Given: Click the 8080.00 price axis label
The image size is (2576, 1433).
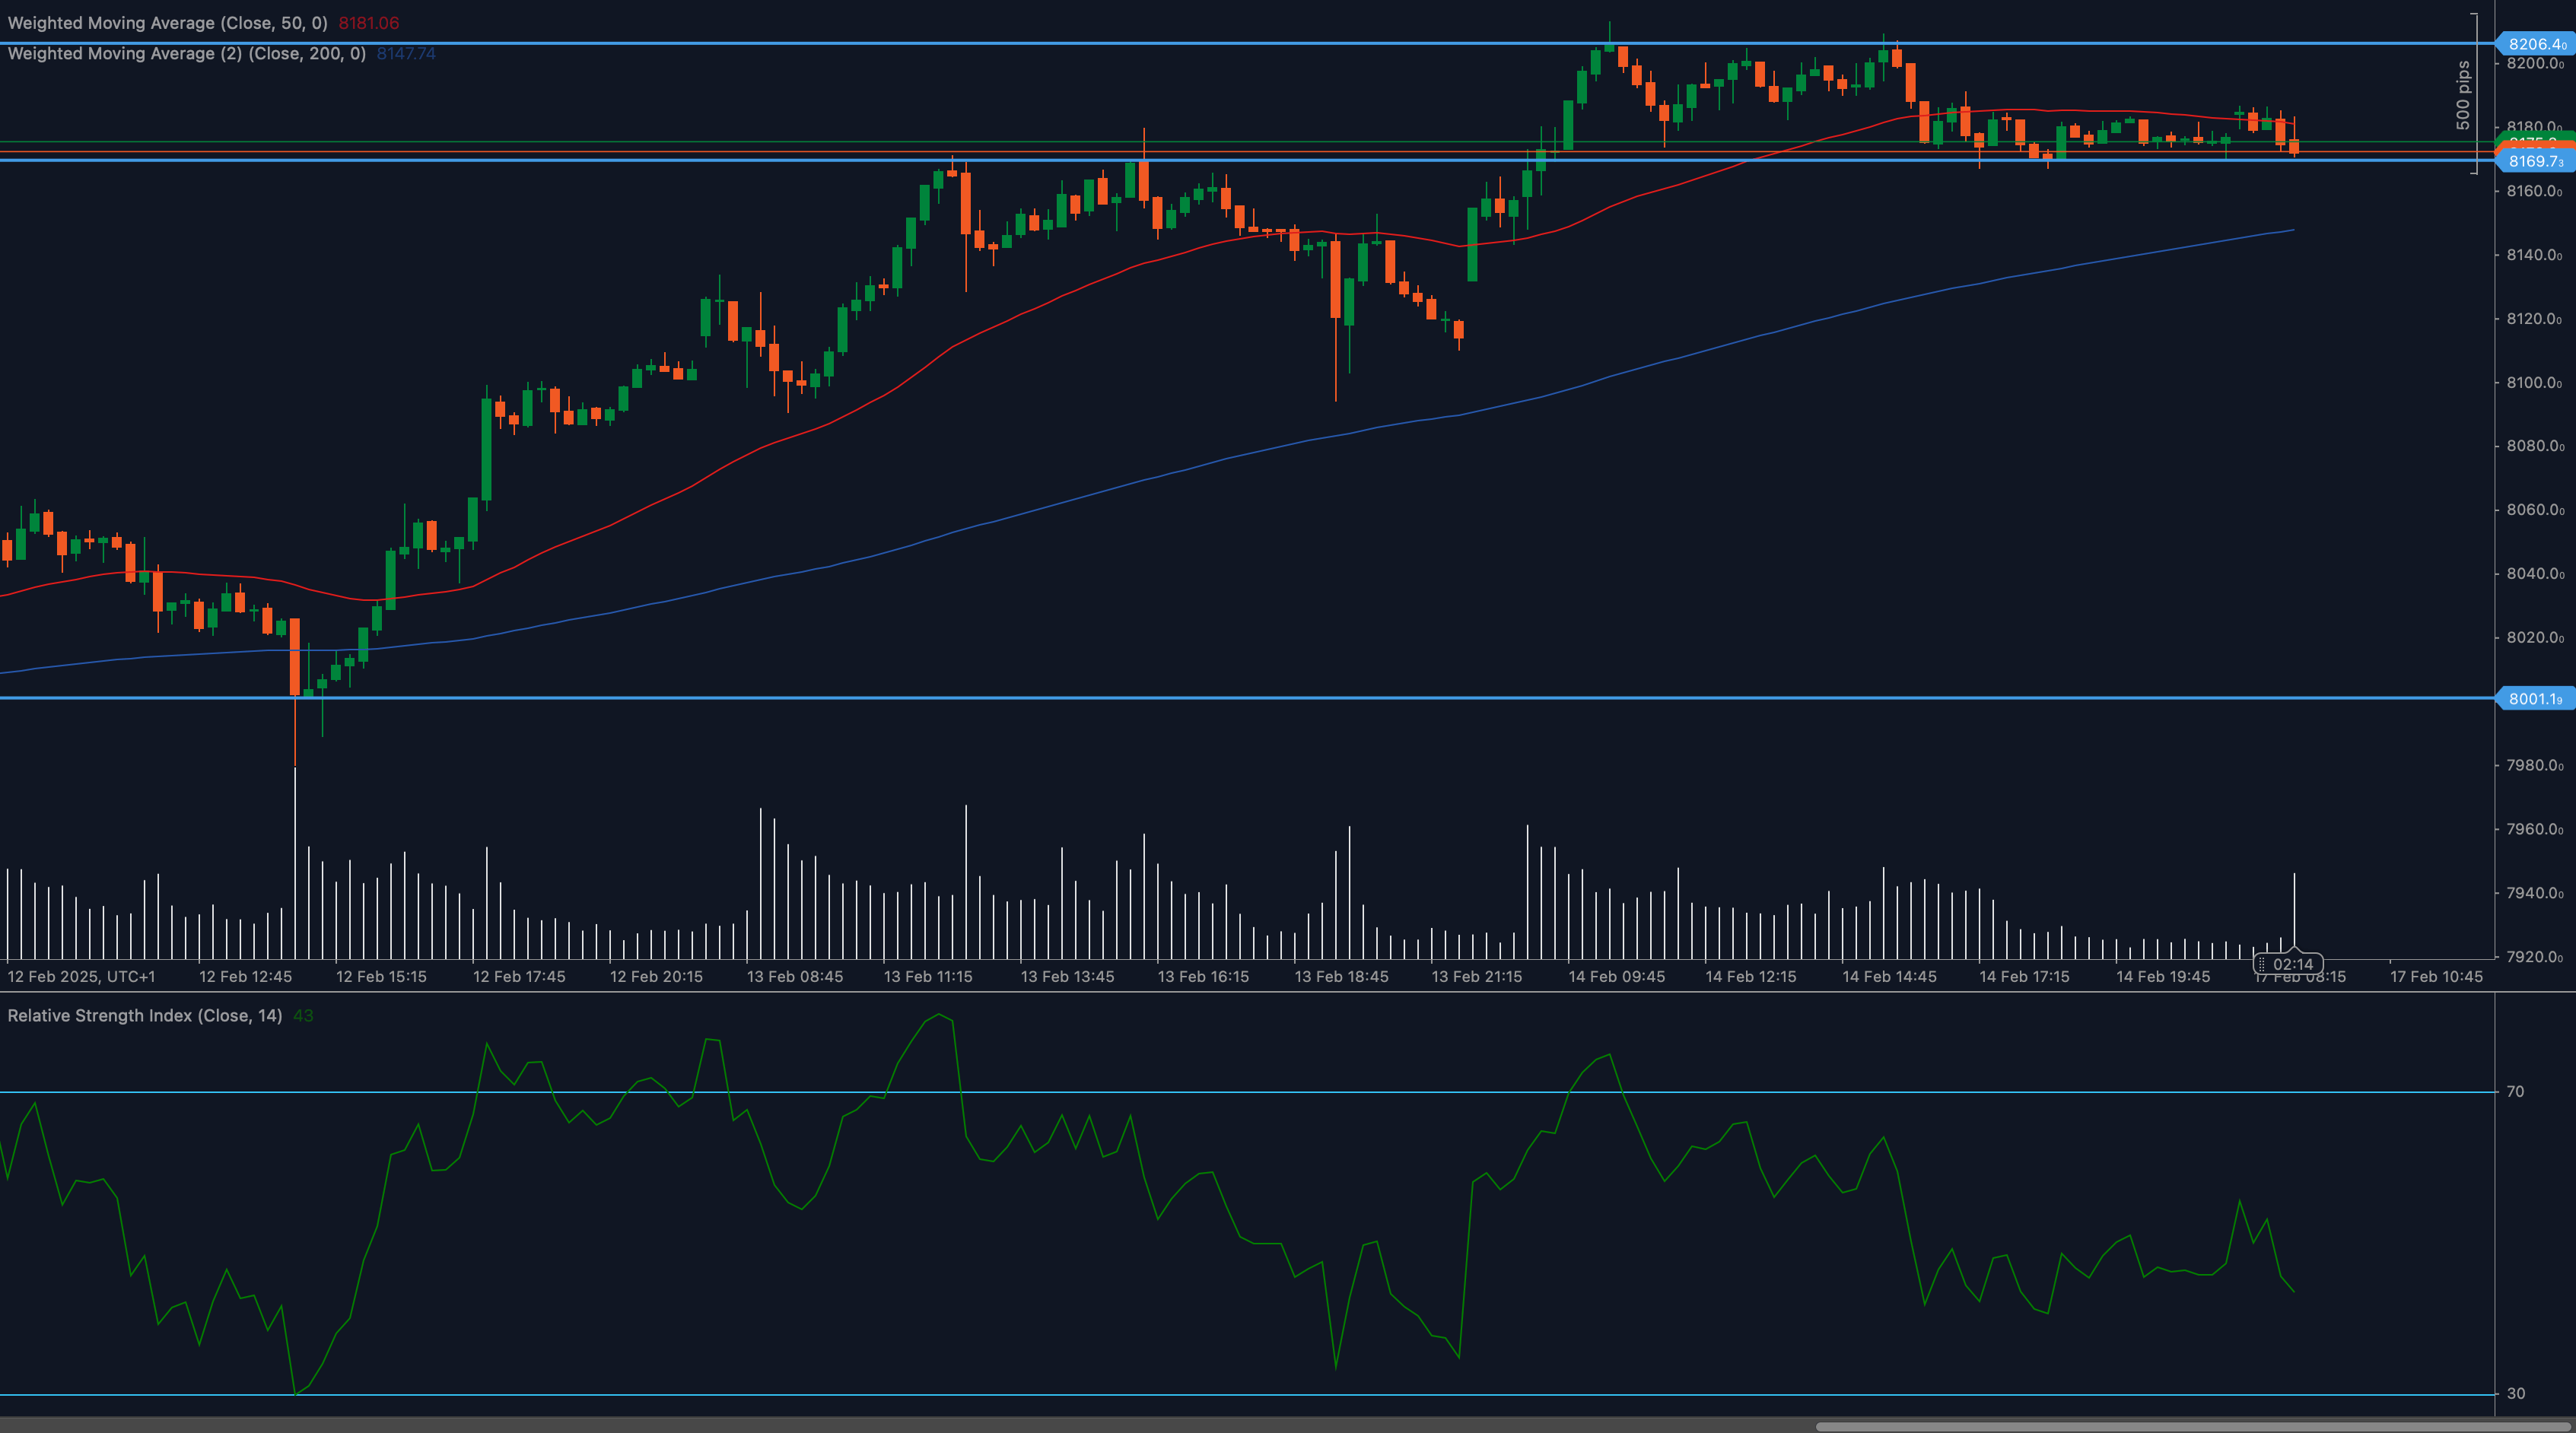Looking at the screenshot, I should pos(2535,446).
